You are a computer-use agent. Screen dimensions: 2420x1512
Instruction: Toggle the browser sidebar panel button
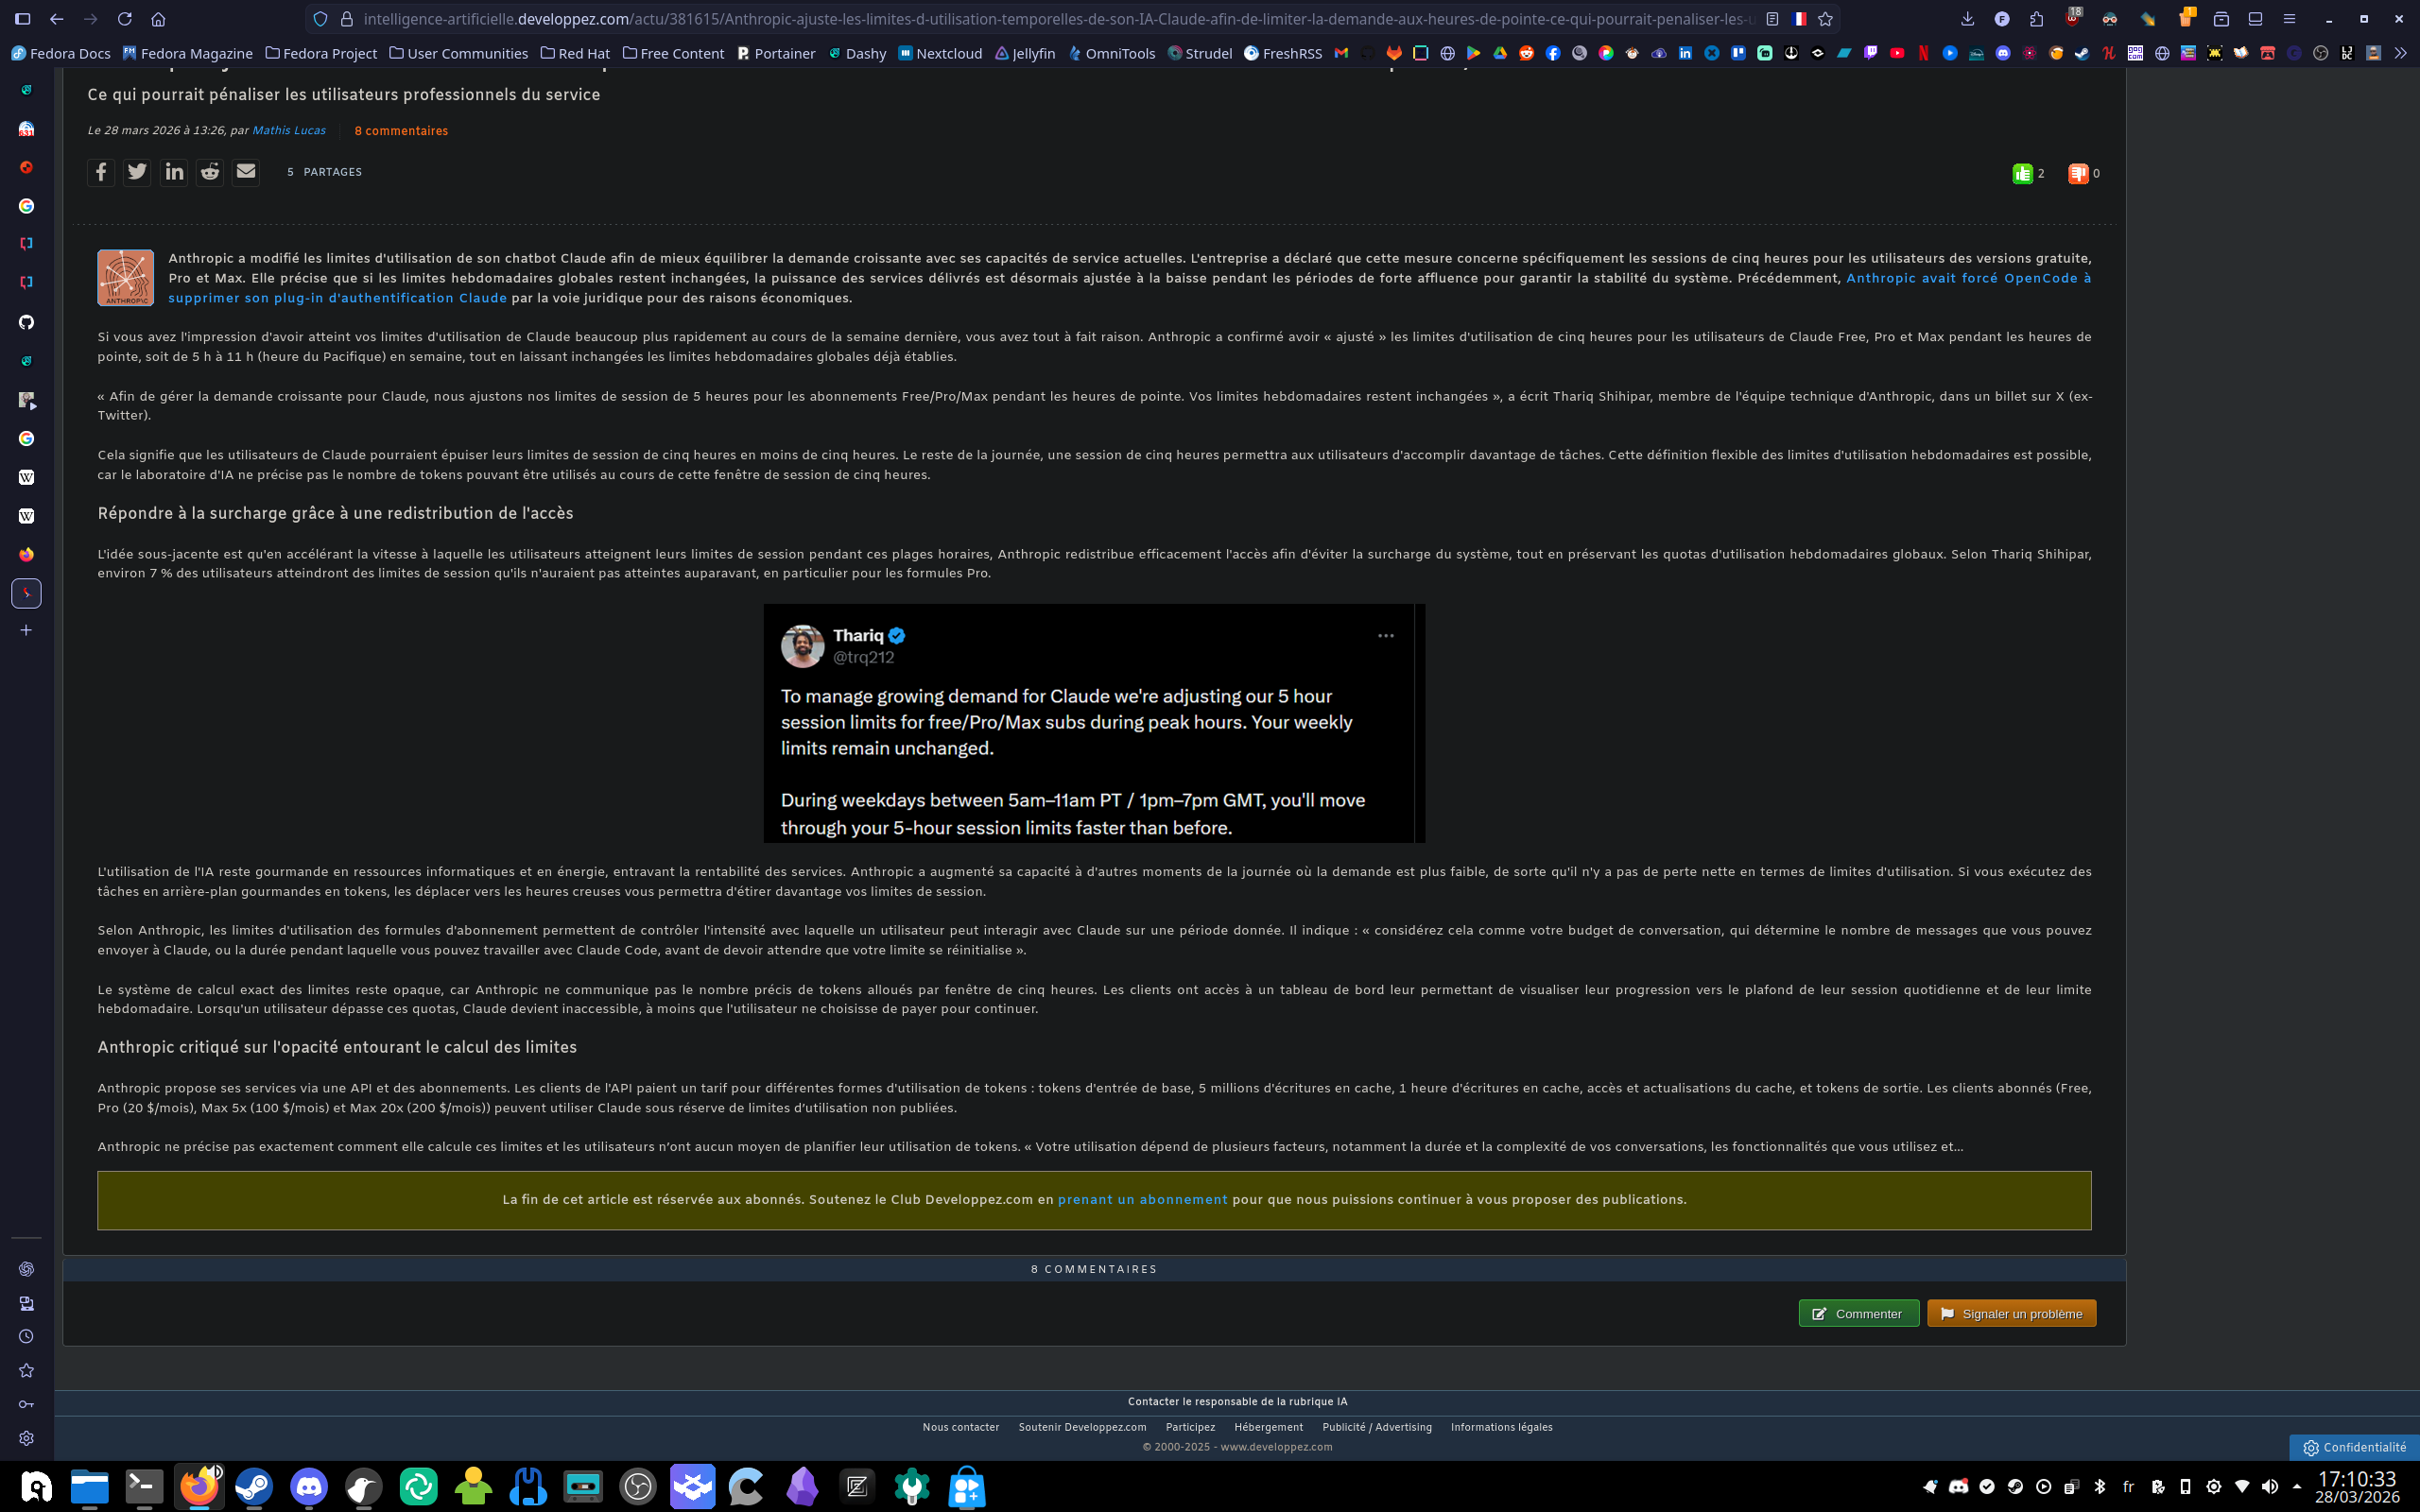point(23,19)
